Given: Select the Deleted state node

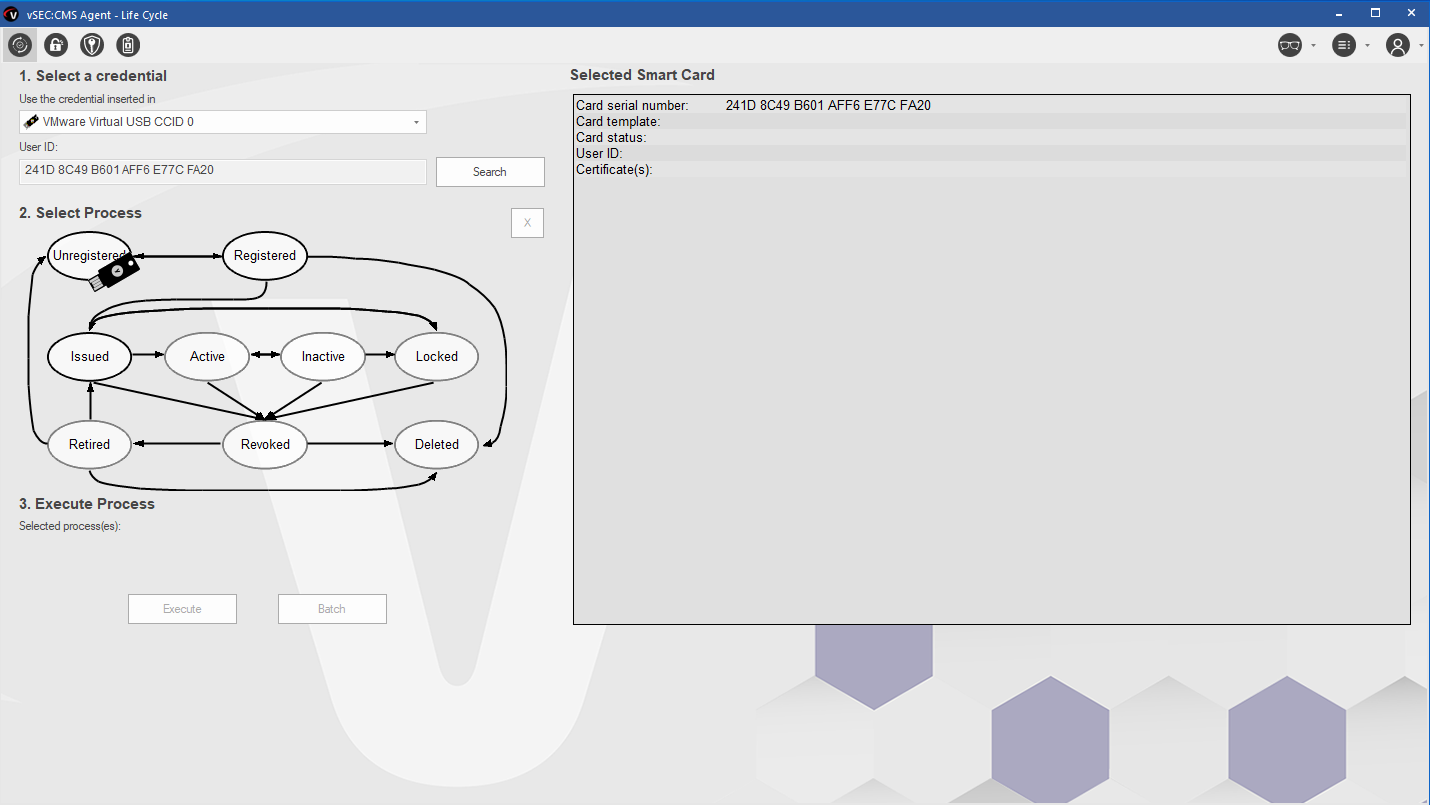Looking at the screenshot, I should 437,444.
